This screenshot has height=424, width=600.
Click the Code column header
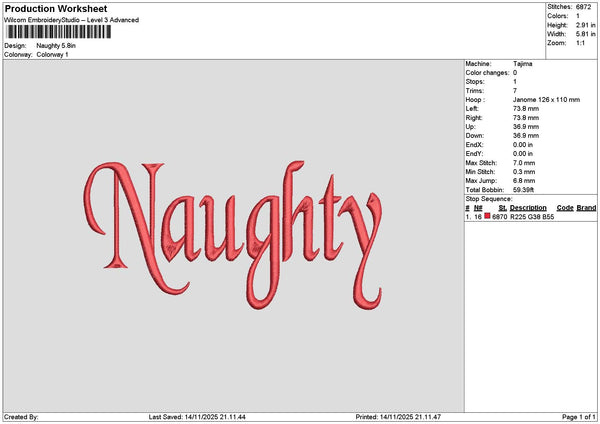565,208
